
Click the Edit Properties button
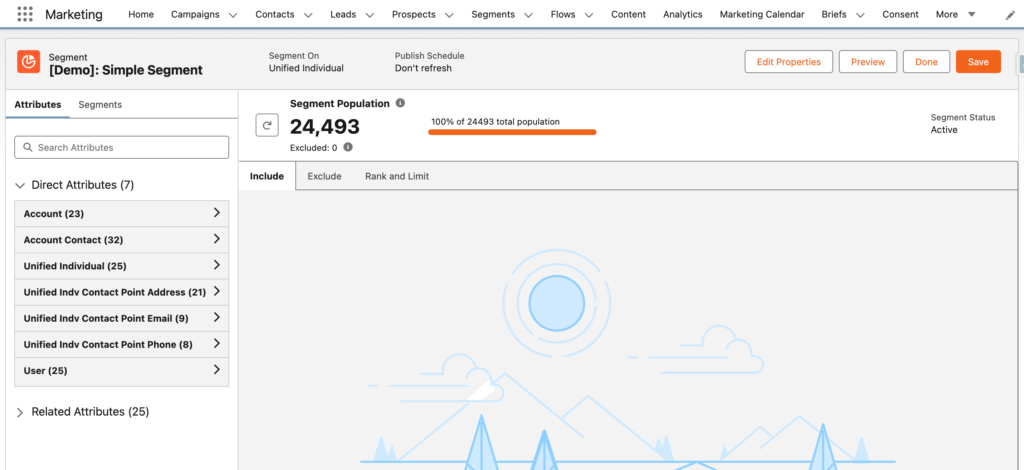pyautogui.click(x=788, y=62)
